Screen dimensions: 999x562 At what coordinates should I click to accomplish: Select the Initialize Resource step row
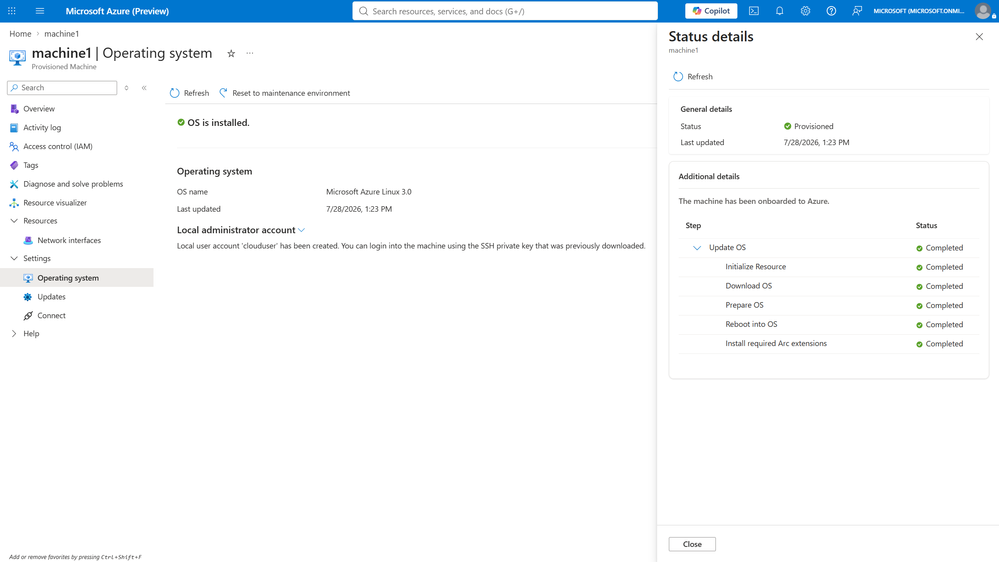[828, 267]
